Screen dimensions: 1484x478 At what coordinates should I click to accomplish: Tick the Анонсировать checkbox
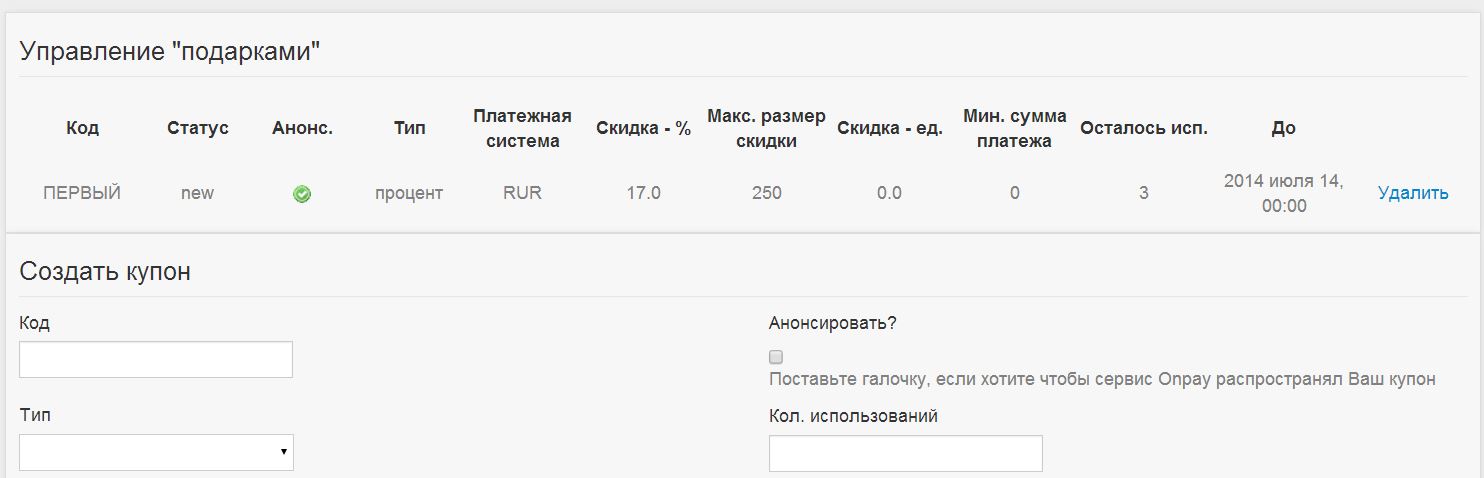point(776,356)
